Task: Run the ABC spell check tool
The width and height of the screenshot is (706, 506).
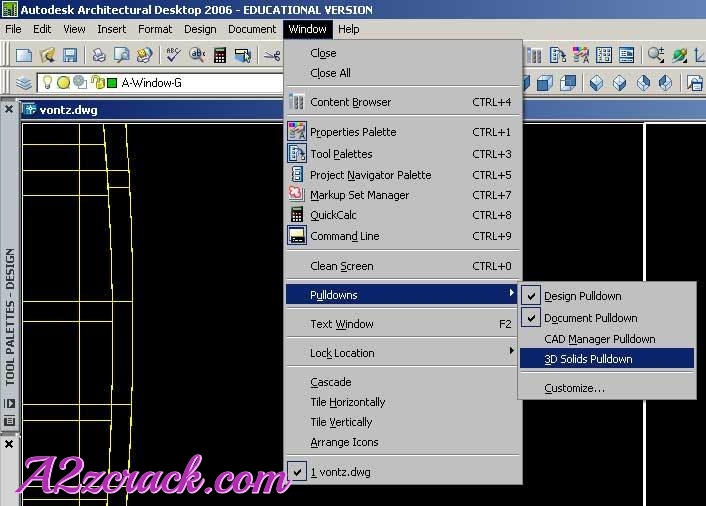Action: tap(173, 55)
